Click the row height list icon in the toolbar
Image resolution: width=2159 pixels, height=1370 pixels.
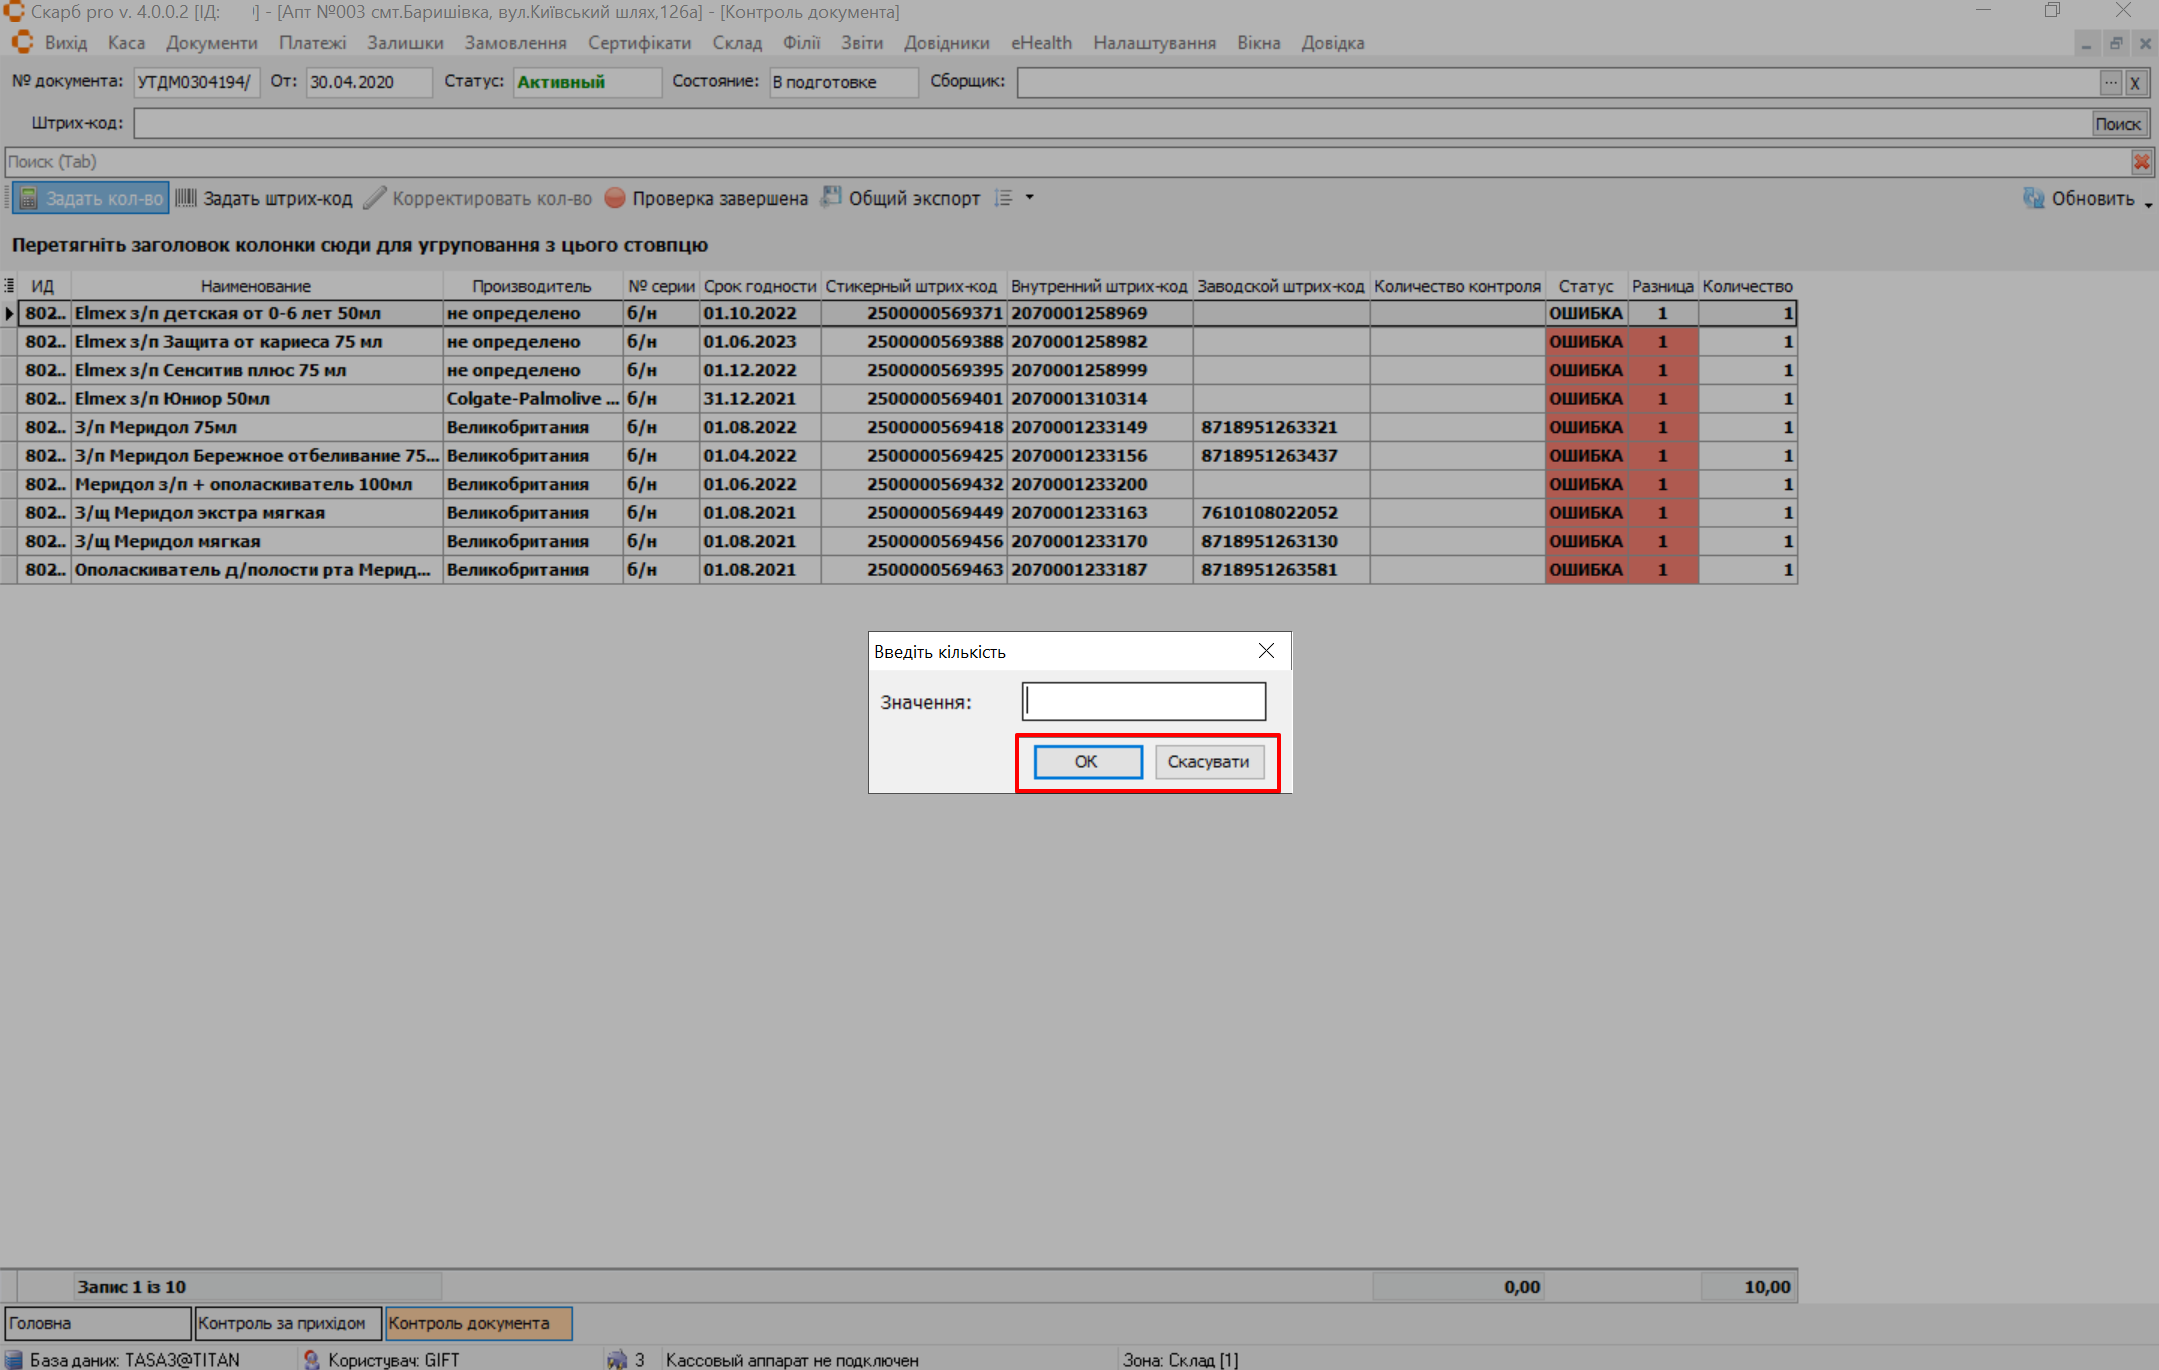[x=1003, y=198]
